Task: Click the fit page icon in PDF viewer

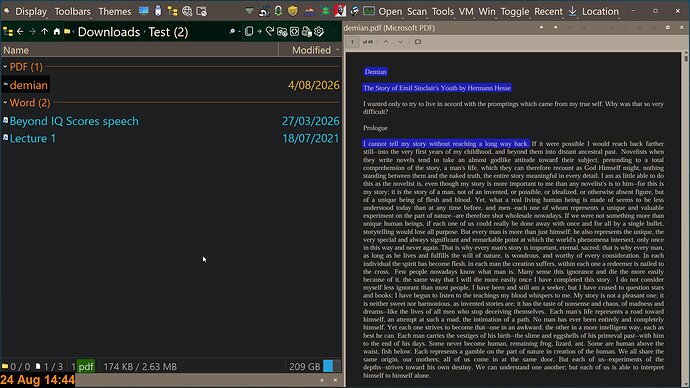Action: (418, 42)
